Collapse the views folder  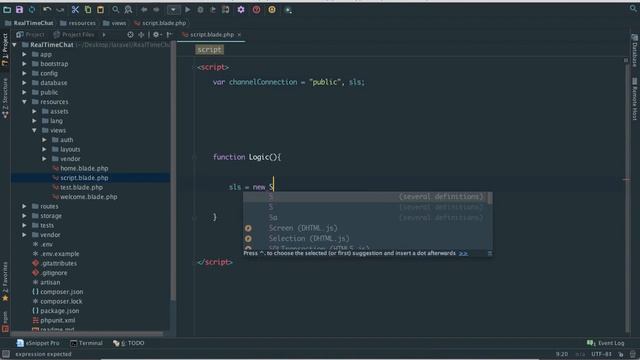(35, 130)
